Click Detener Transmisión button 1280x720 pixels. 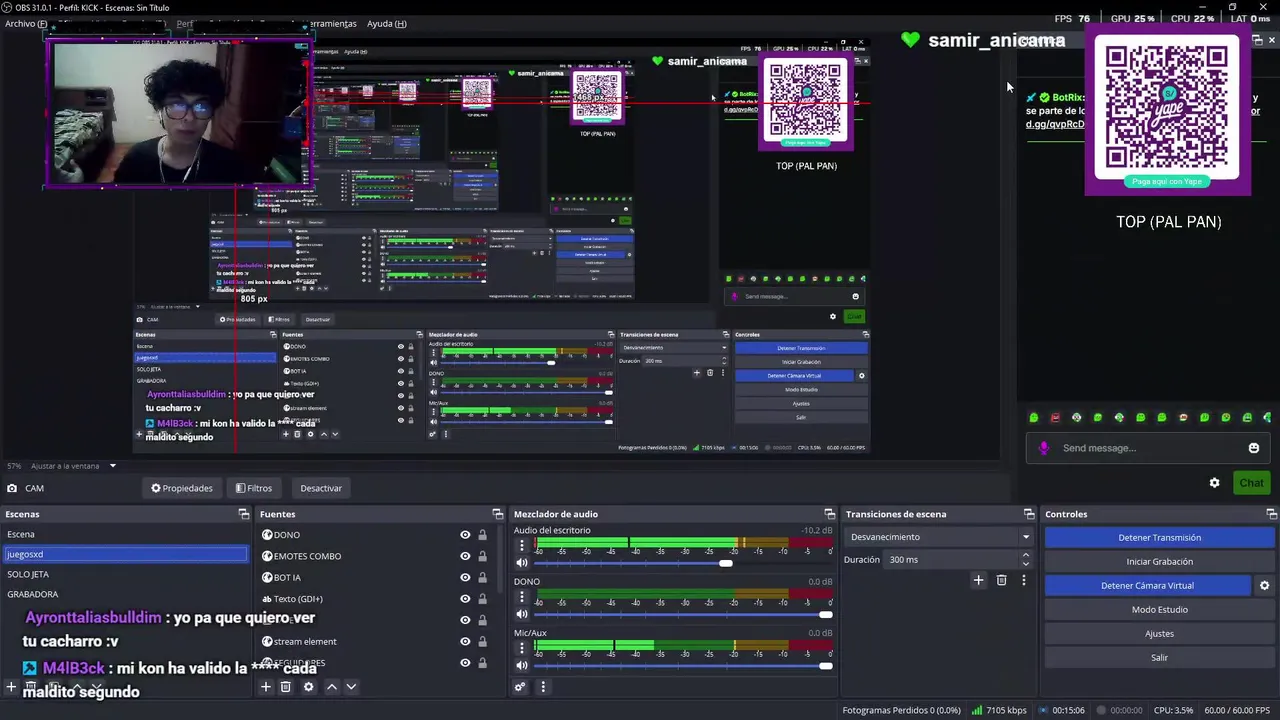(x=1160, y=538)
